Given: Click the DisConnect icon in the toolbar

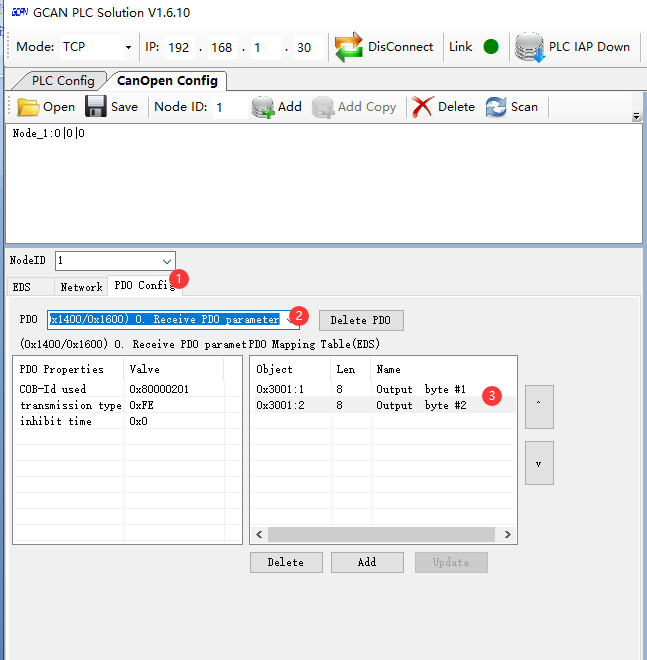Looking at the screenshot, I should point(349,47).
